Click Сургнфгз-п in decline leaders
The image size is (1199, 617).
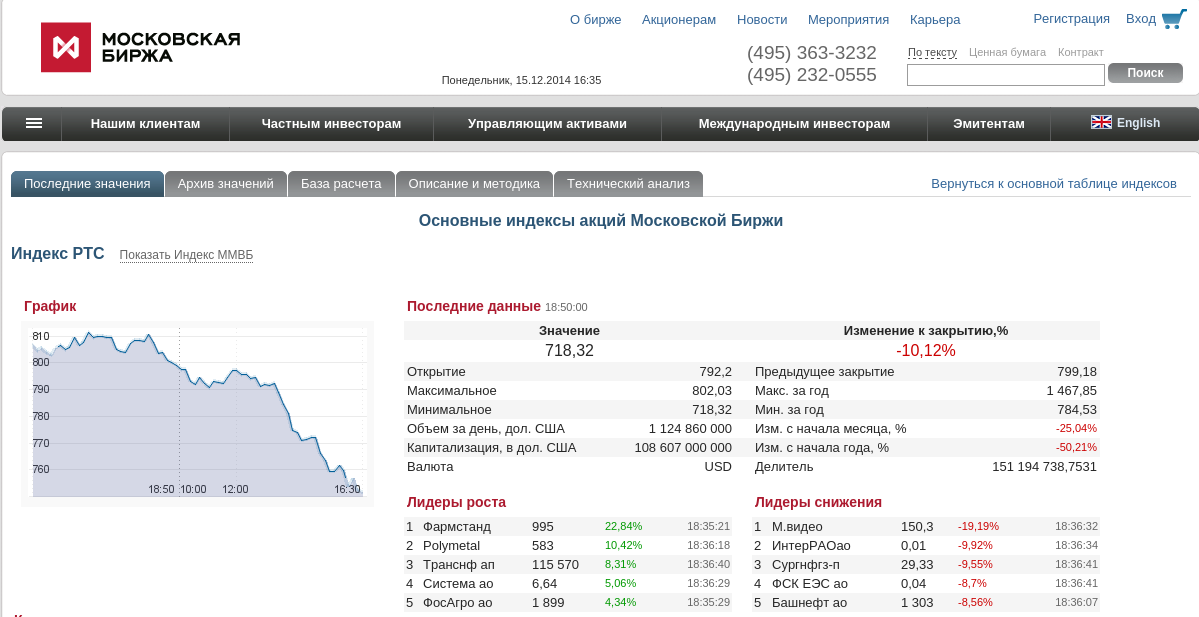click(805, 565)
